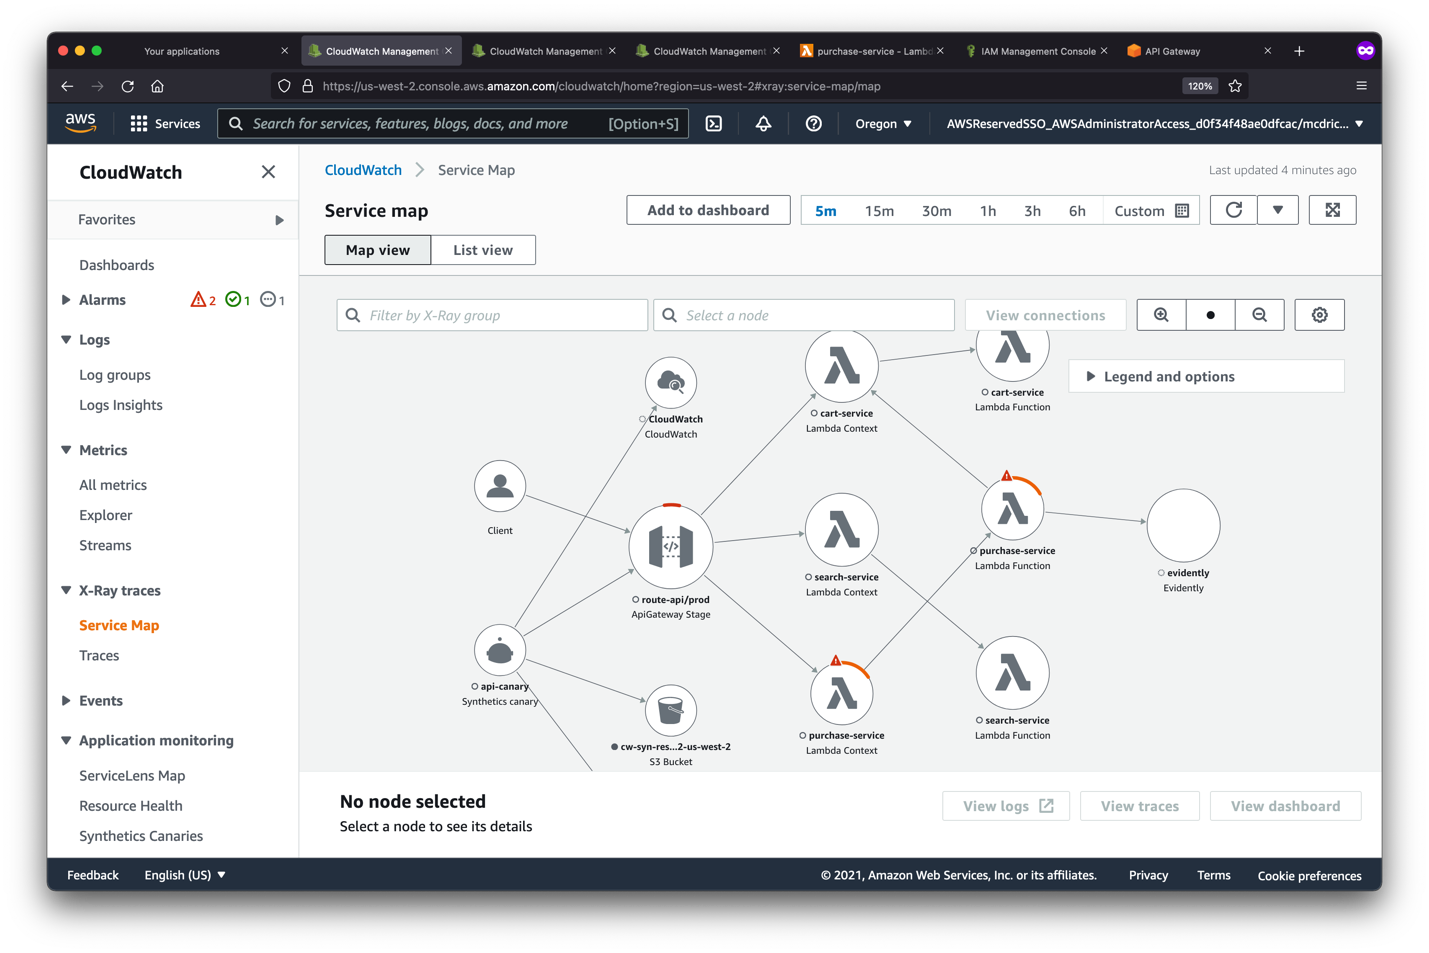Select the 15m time range

[879, 211]
